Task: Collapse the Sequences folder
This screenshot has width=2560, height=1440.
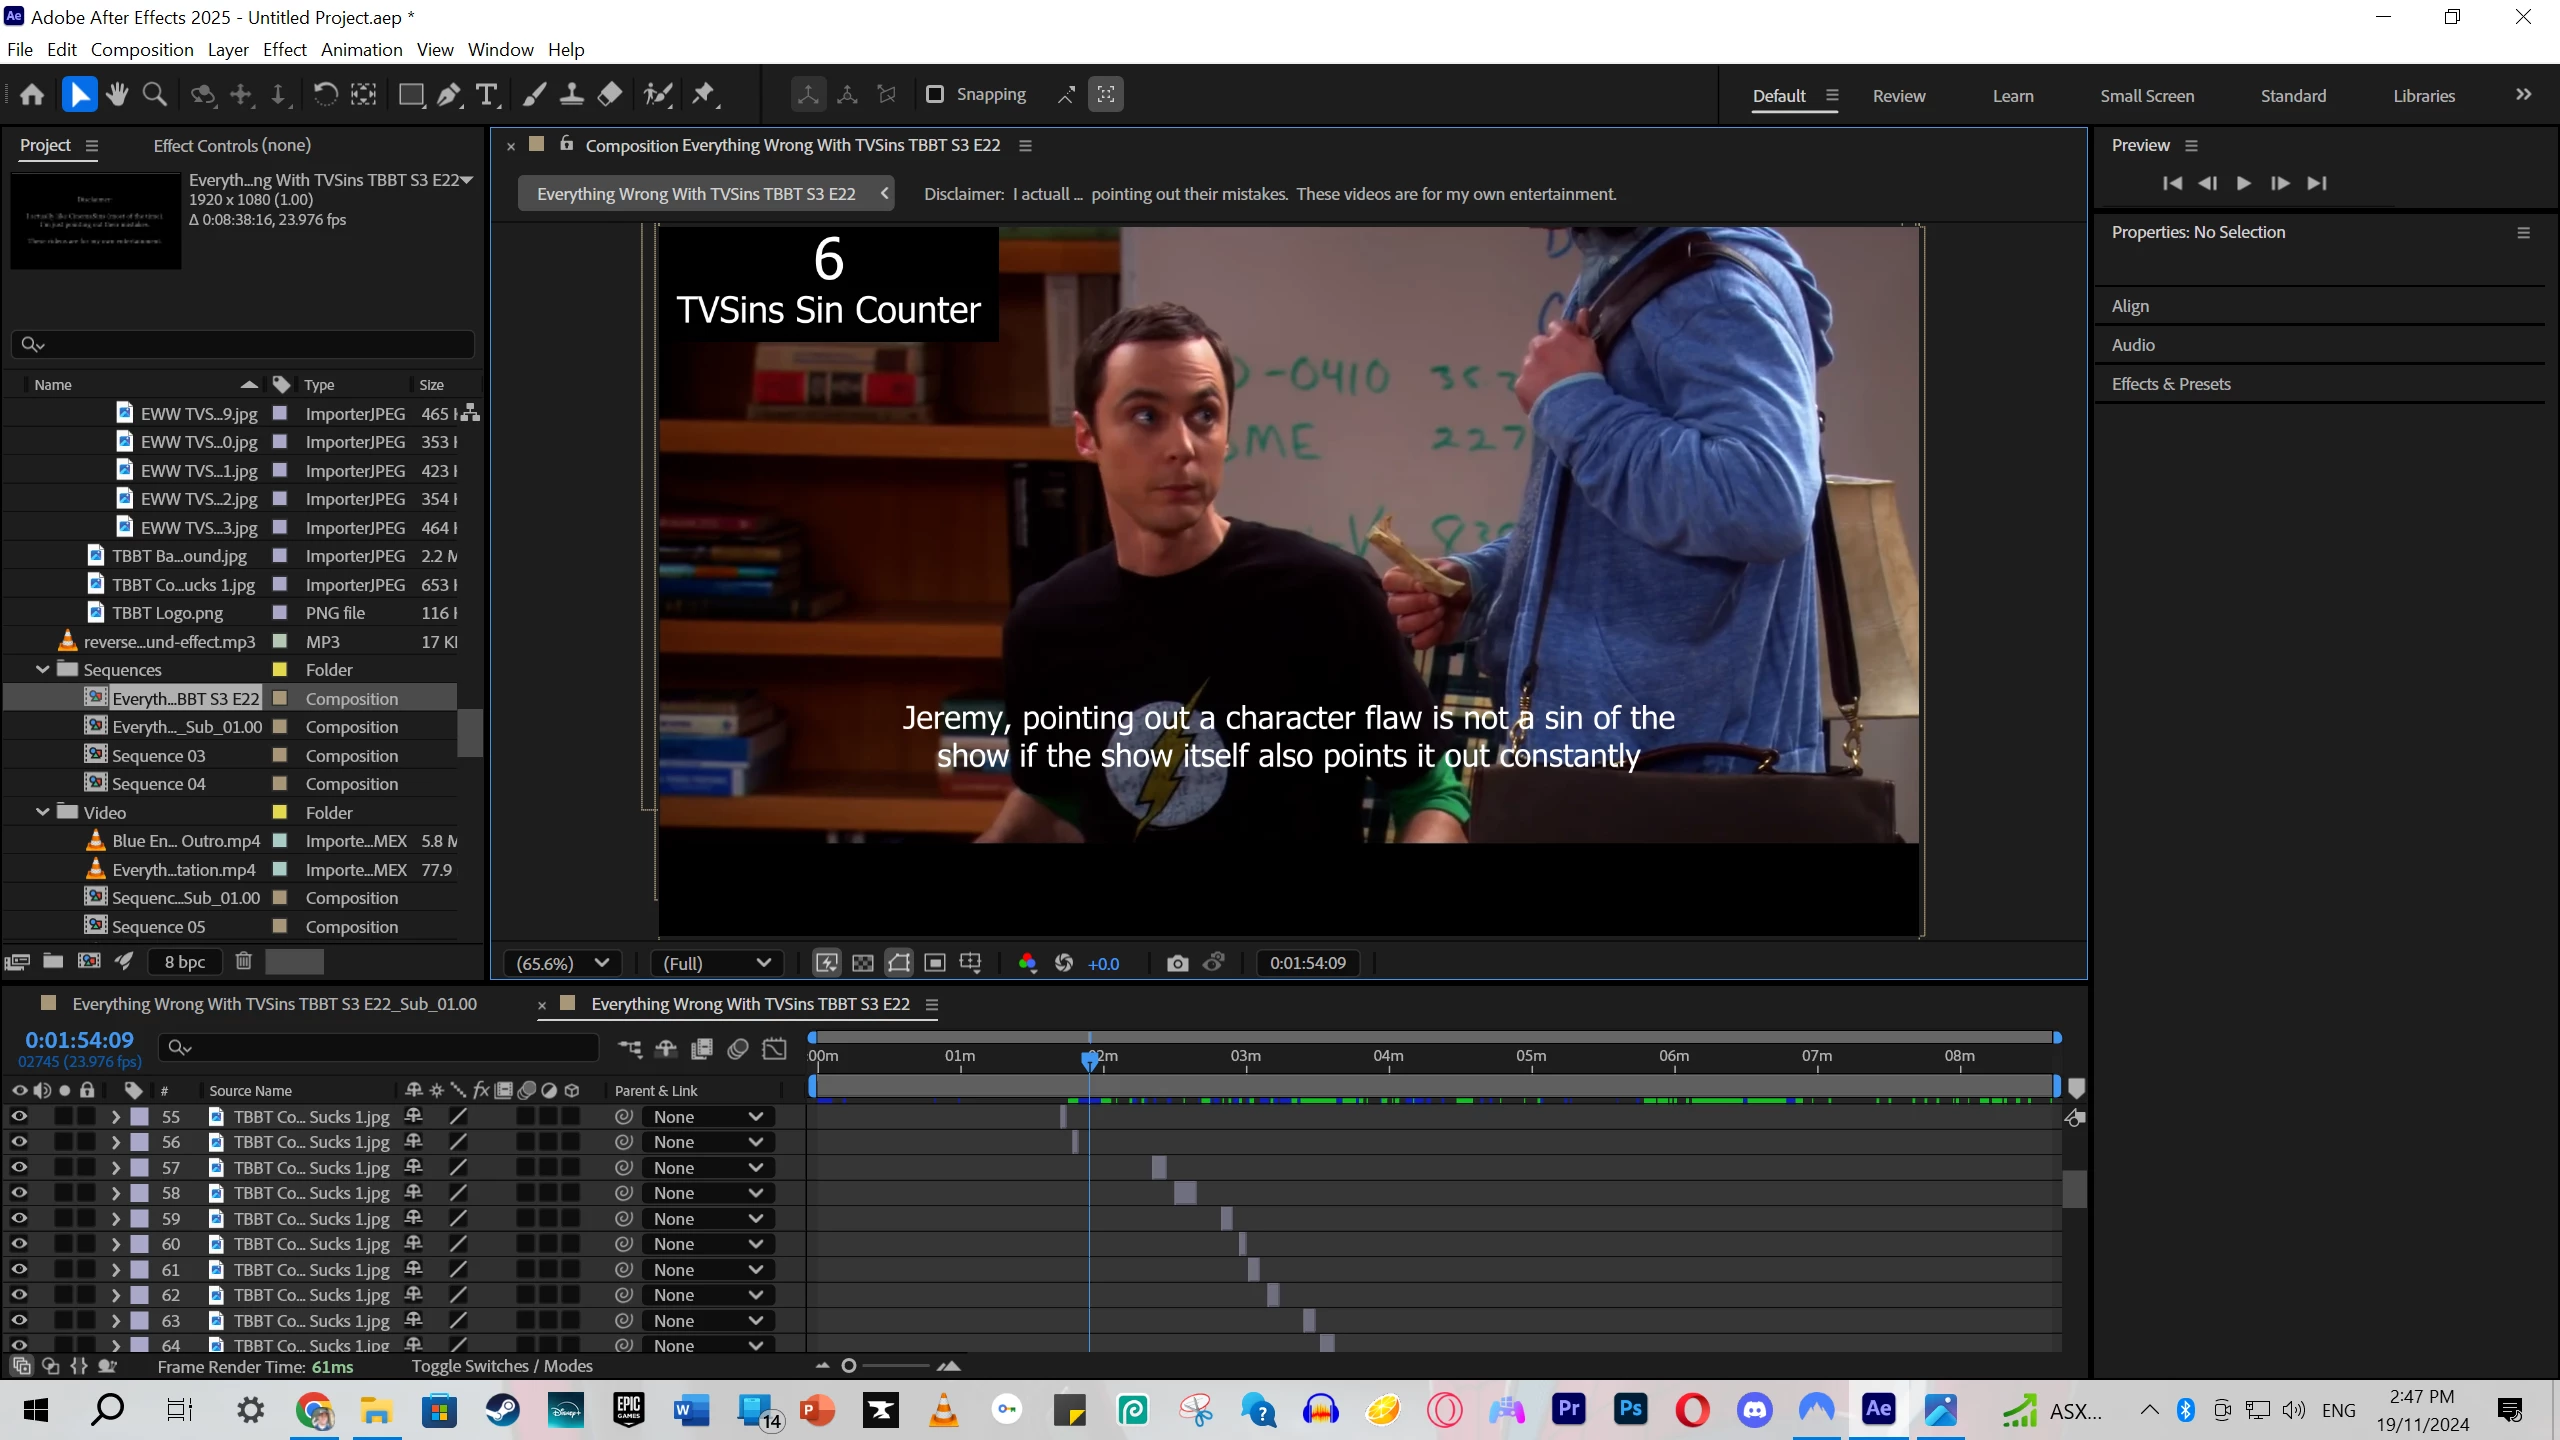Action: [43, 670]
